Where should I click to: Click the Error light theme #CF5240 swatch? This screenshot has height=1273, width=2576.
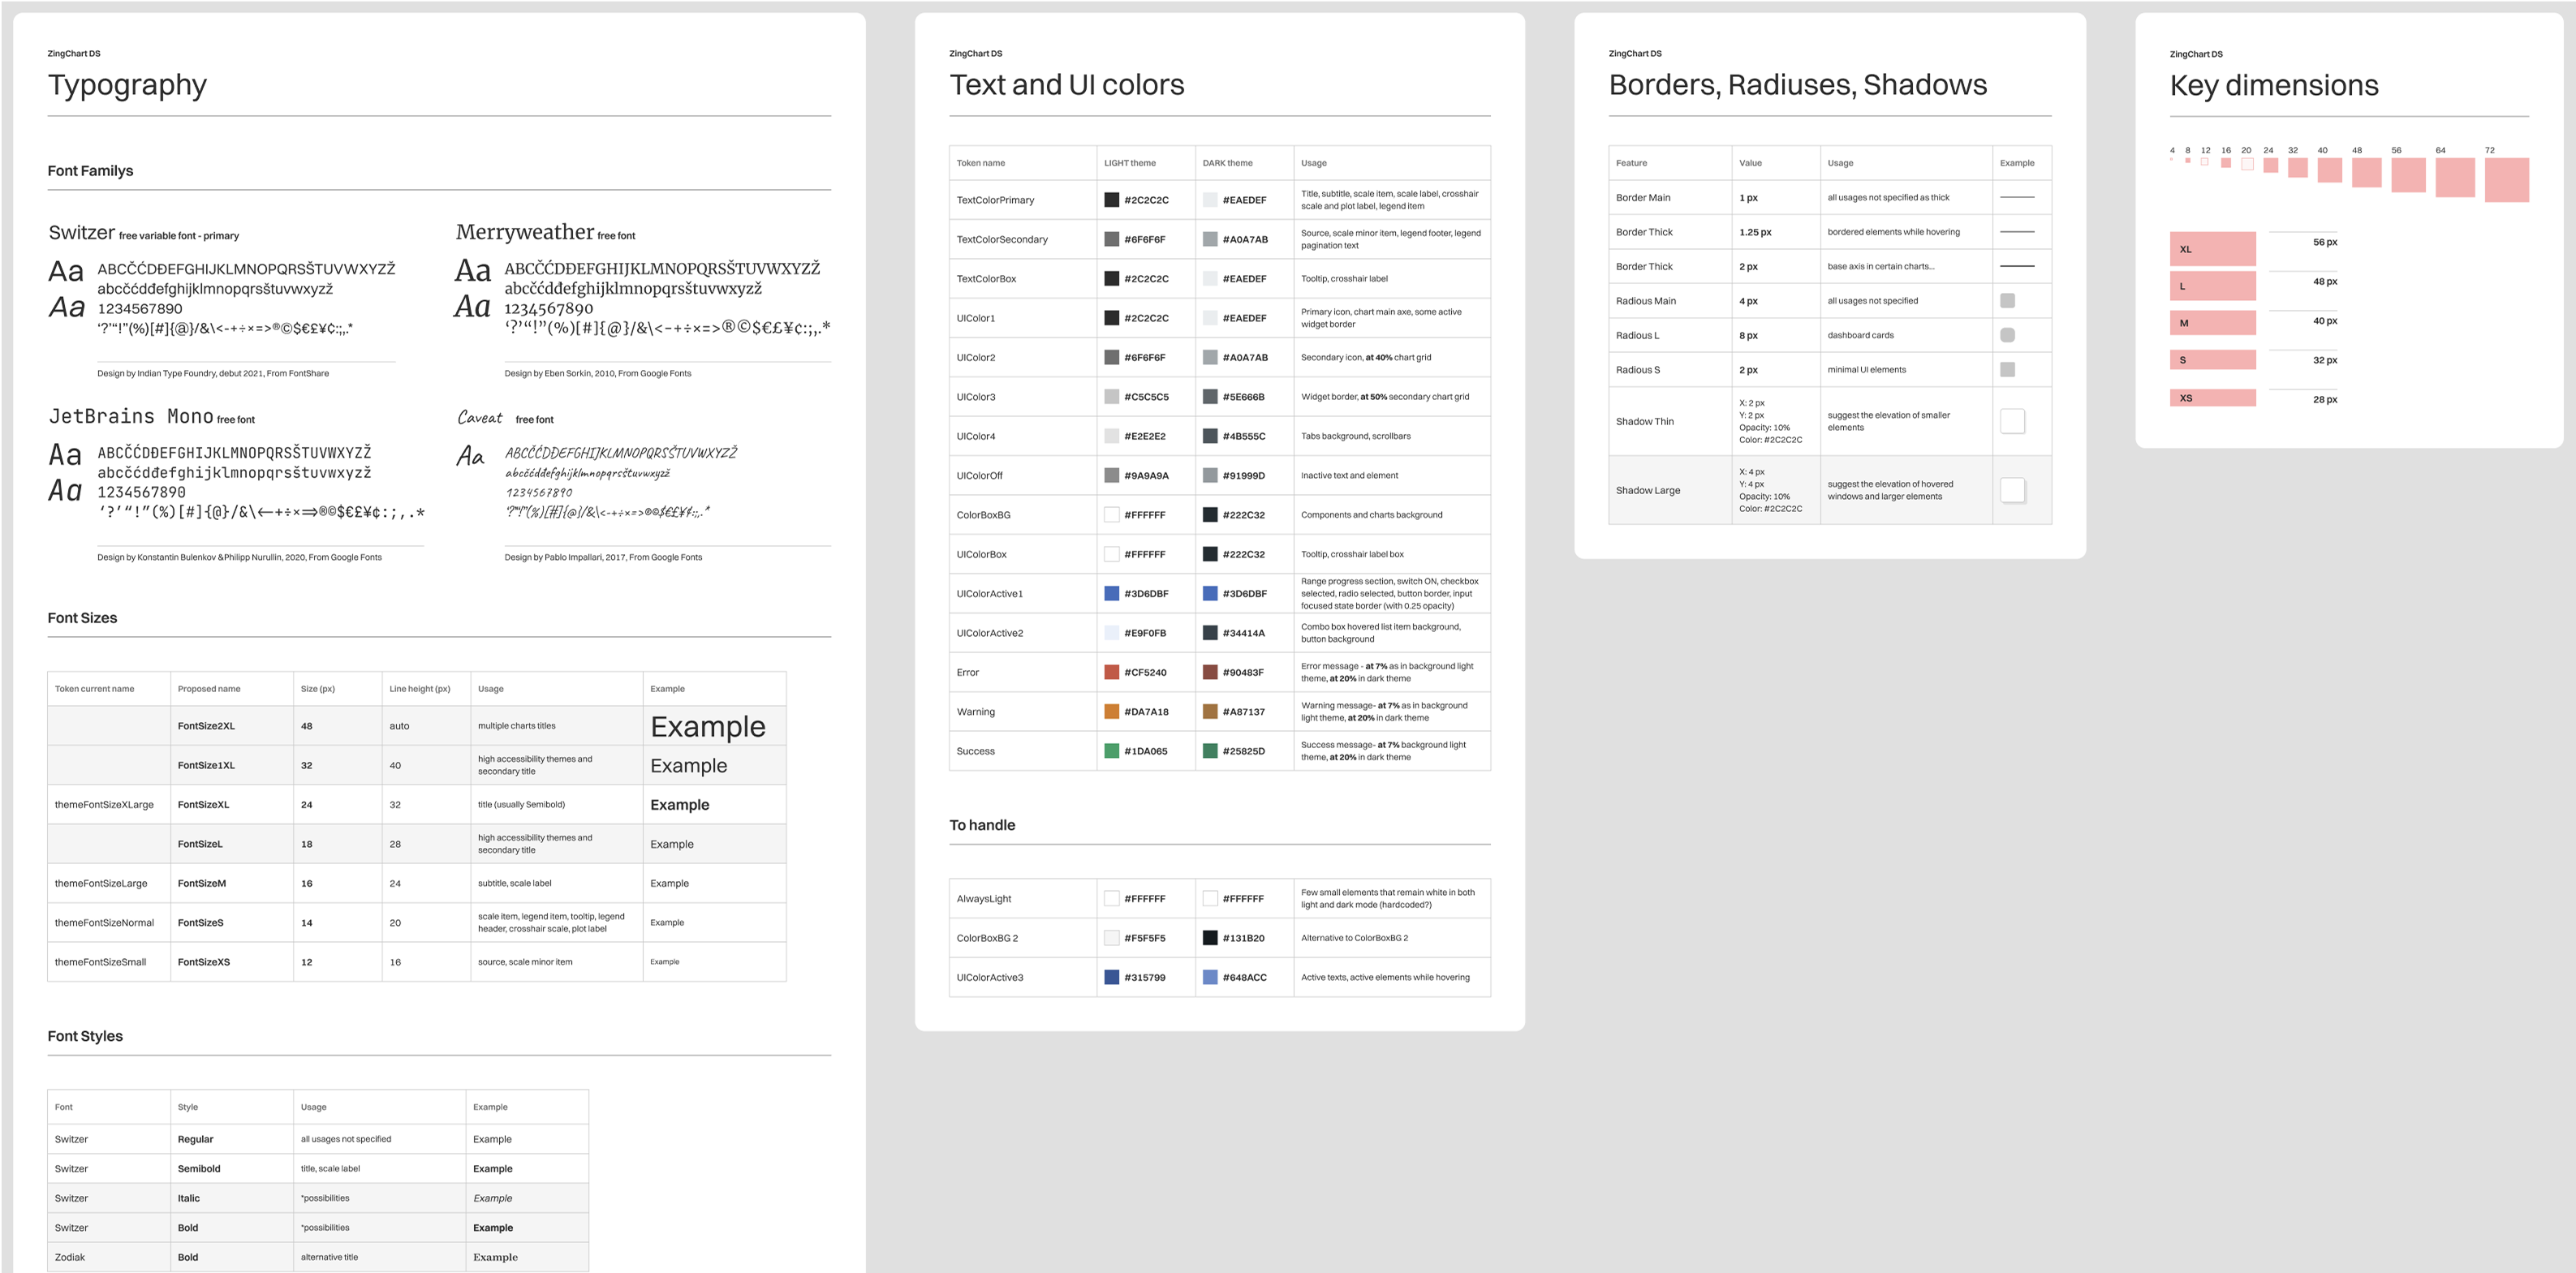(x=1111, y=673)
